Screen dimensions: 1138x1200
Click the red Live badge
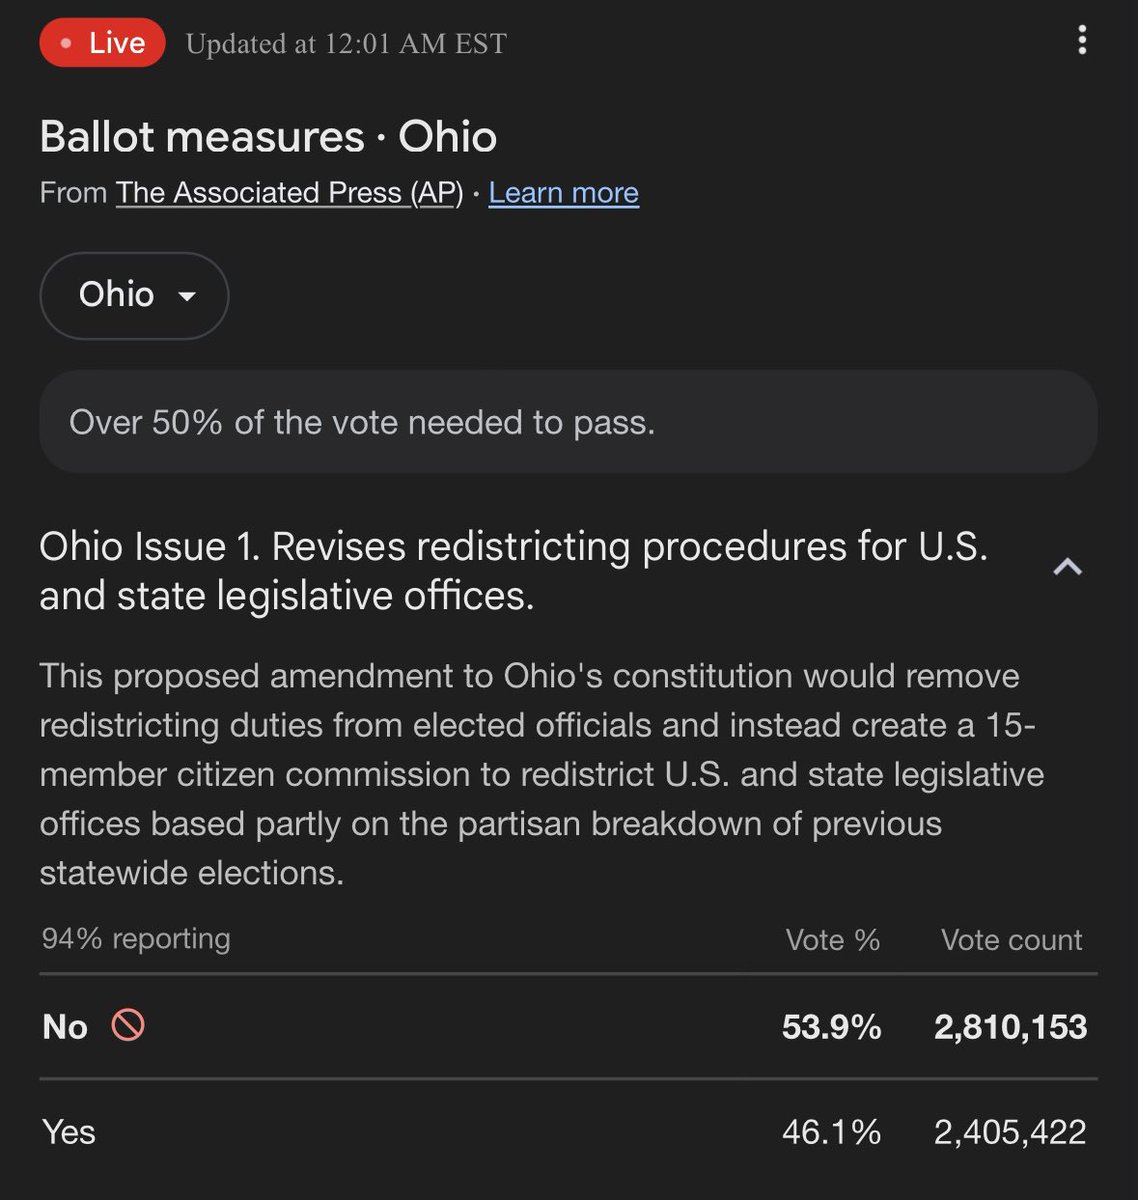(102, 43)
